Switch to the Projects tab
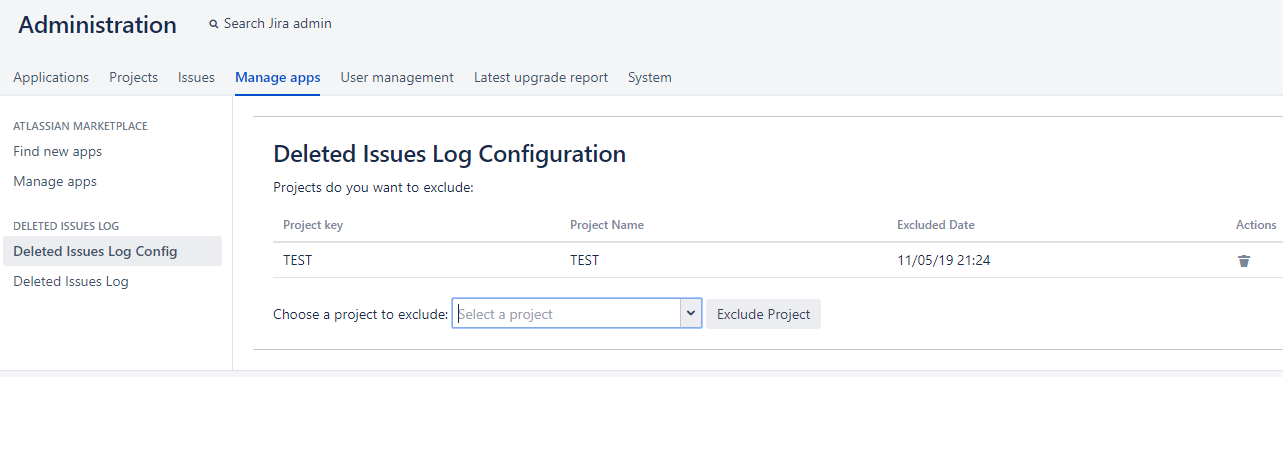This screenshot has height=450, width=1283. point(133,77)
